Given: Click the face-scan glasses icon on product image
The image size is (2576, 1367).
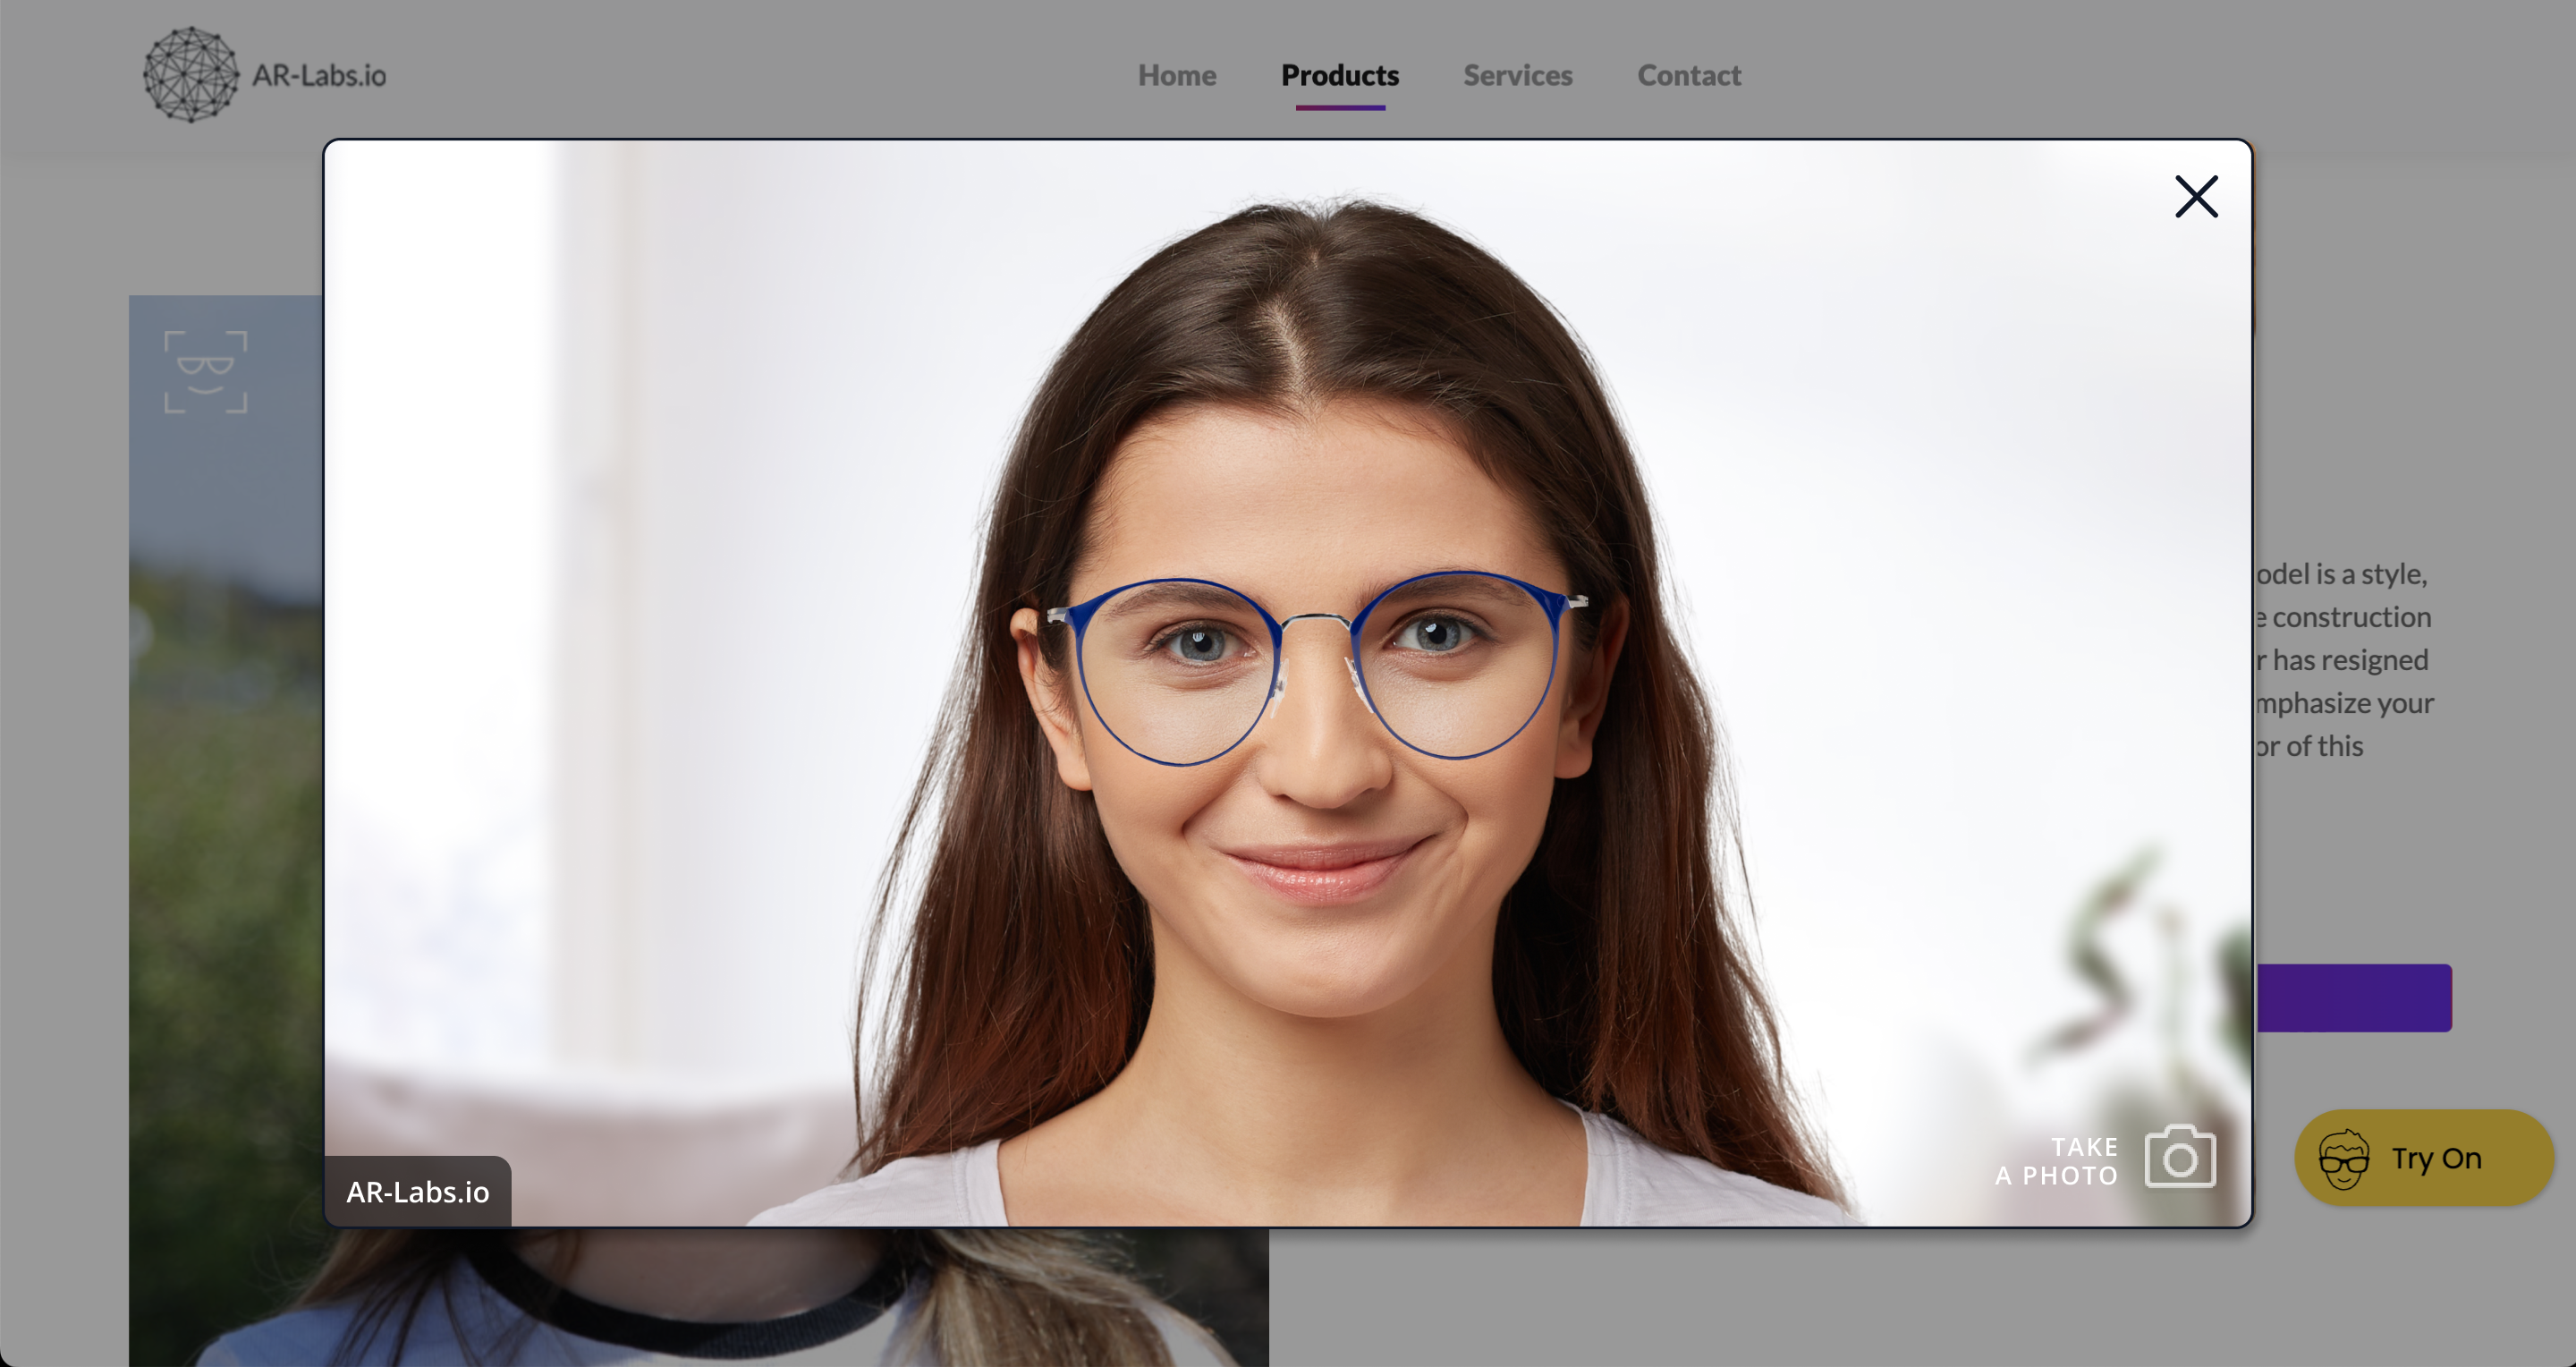Looking at the screenshot, I should 206,372.
